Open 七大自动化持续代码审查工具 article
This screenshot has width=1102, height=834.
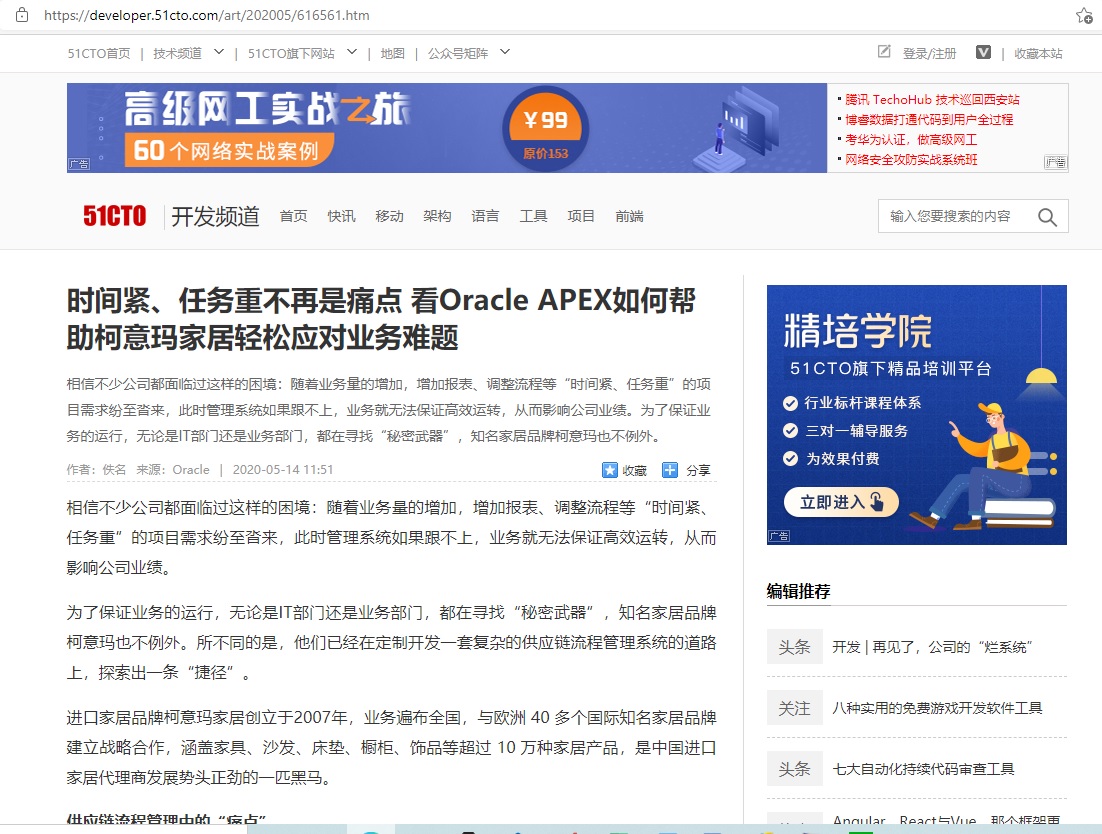click(x=923, y=769)
